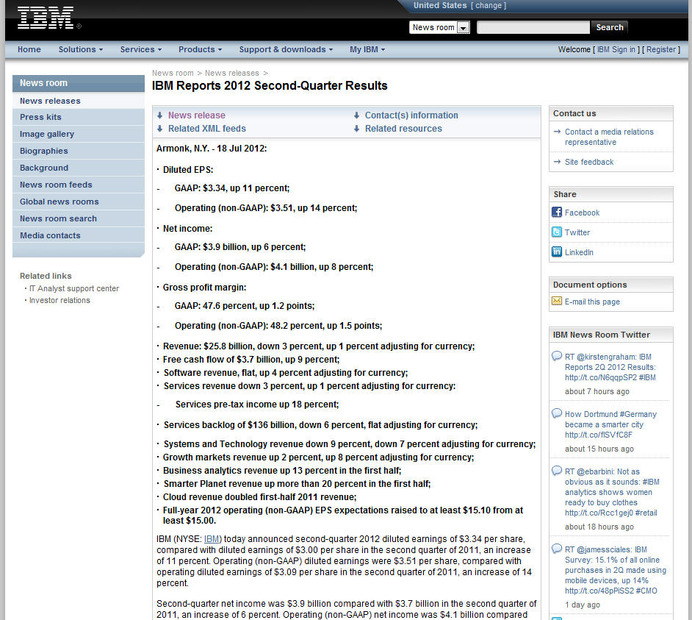Image resolution: width=692 pixels, height=620 pixels.
Task: Open t.co/48pPiSS2 tweet link
Action: [599, 591]
